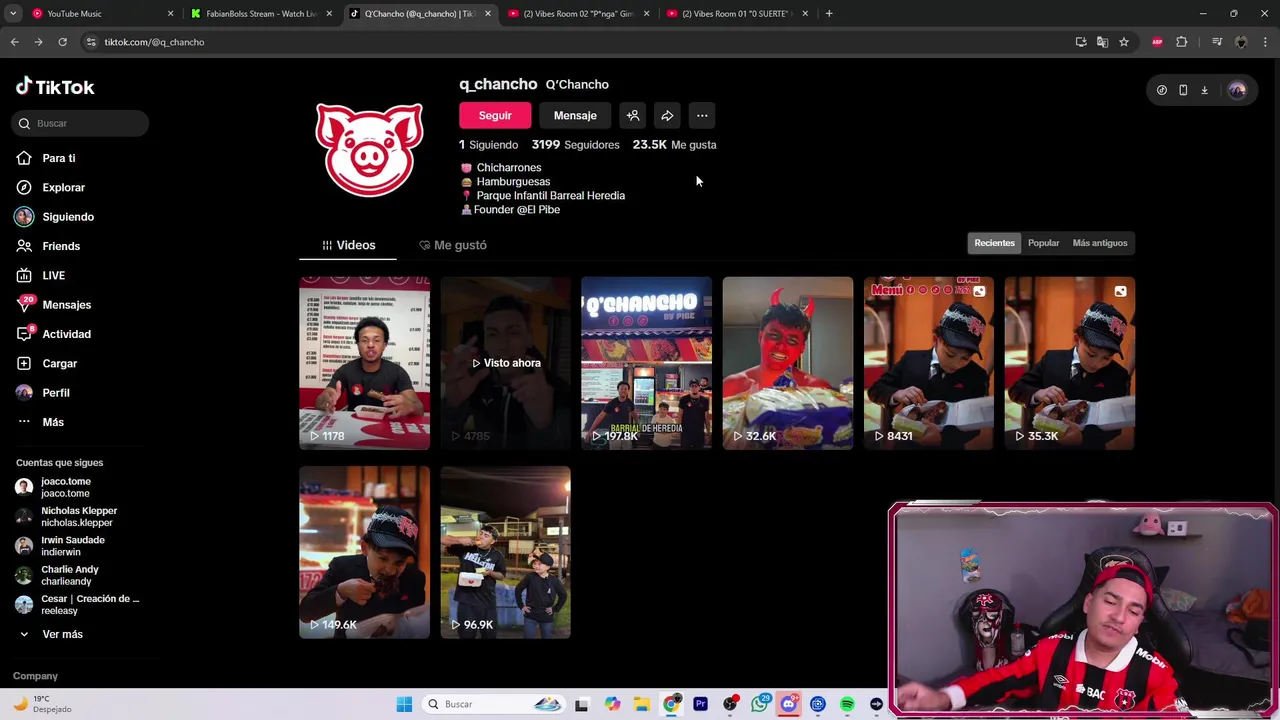This screenshot has height=720, width=1280.
Task: Switch to FabianBolss Stream tab
Action: [262, 14]
